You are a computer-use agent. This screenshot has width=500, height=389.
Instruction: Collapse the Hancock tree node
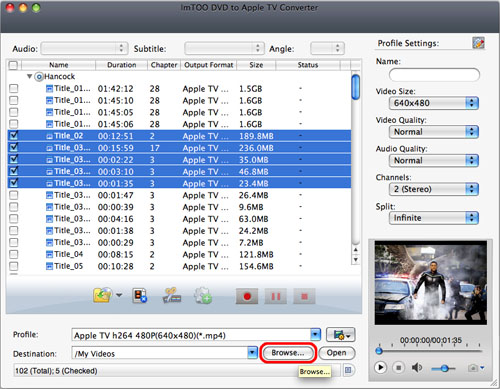29,77
